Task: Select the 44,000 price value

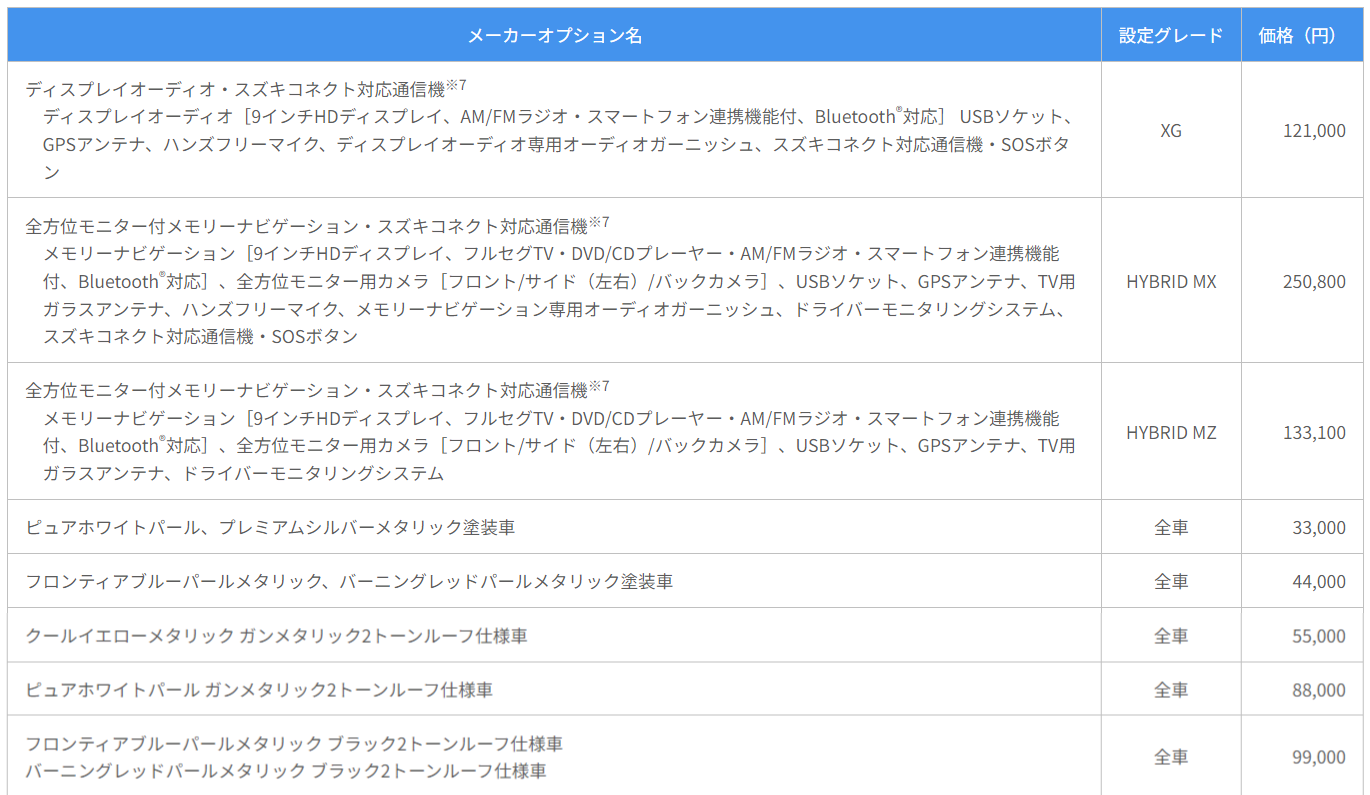Action: coord(1319,582)
